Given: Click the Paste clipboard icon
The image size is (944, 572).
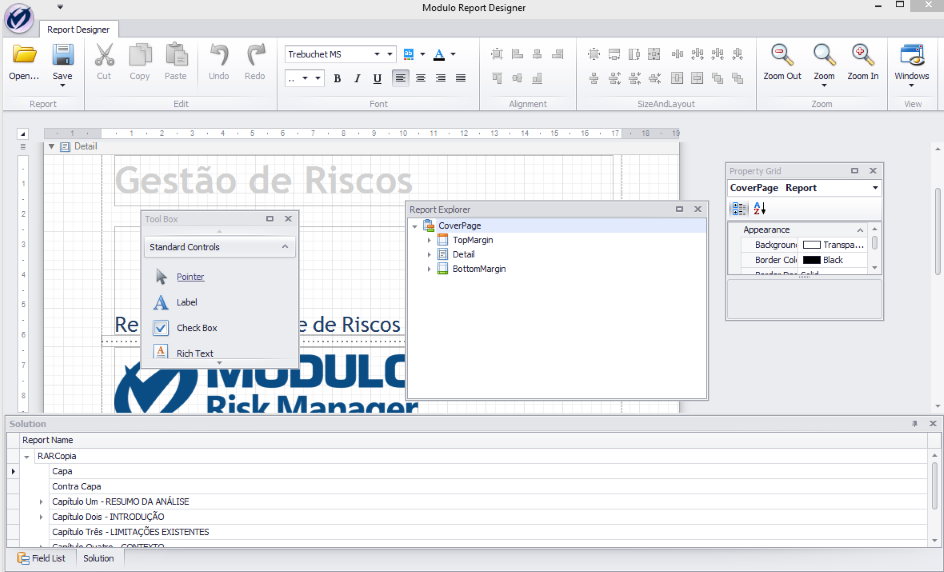Looking at the screenshot, I should point(176,55).
